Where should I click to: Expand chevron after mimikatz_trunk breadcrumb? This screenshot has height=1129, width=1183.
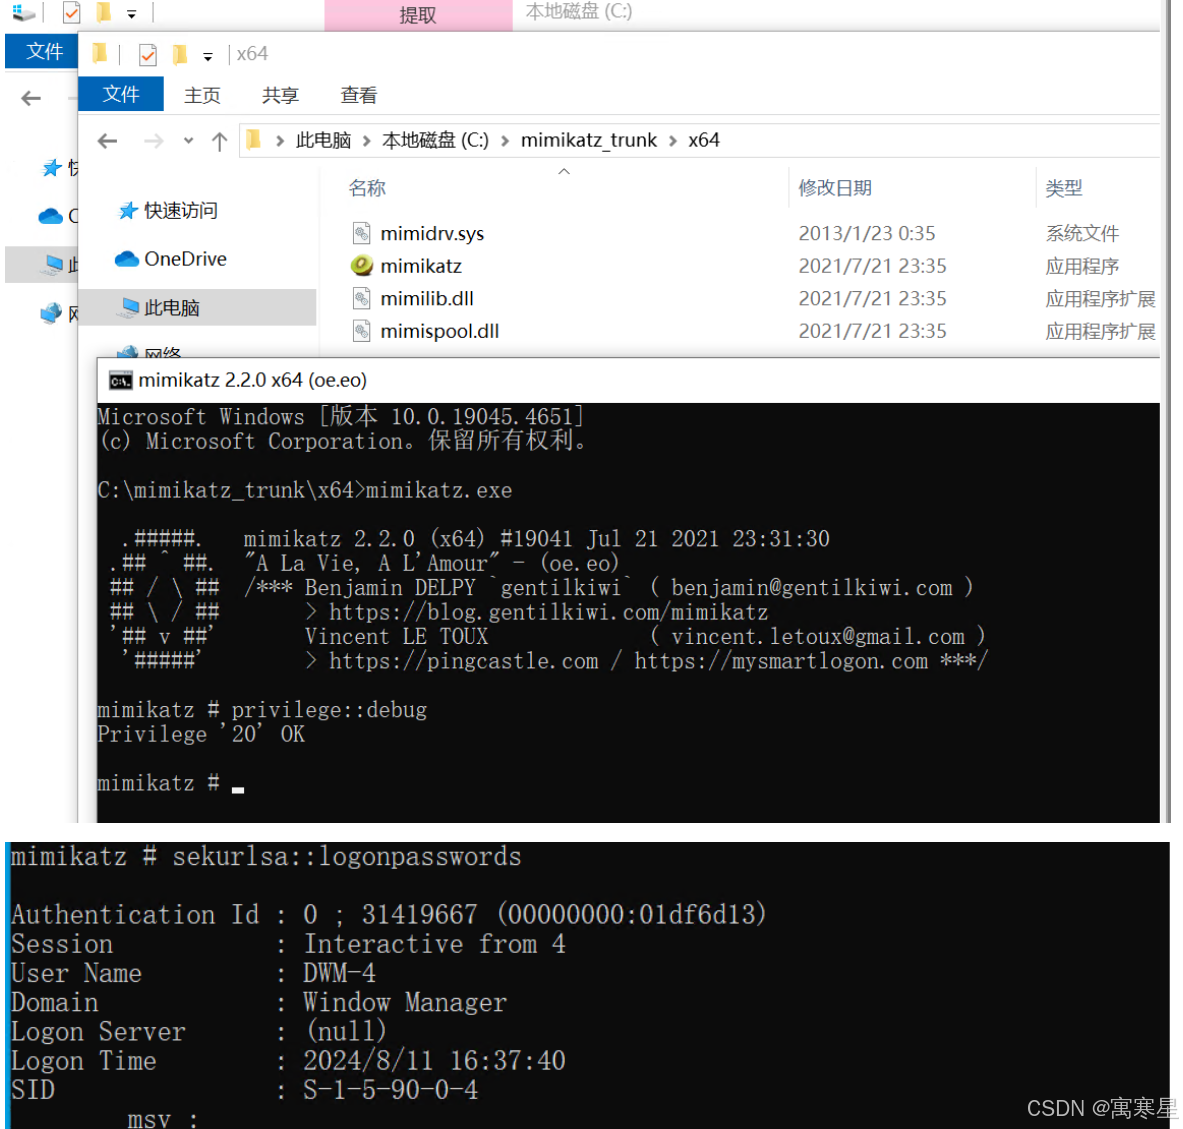(672, 141)
